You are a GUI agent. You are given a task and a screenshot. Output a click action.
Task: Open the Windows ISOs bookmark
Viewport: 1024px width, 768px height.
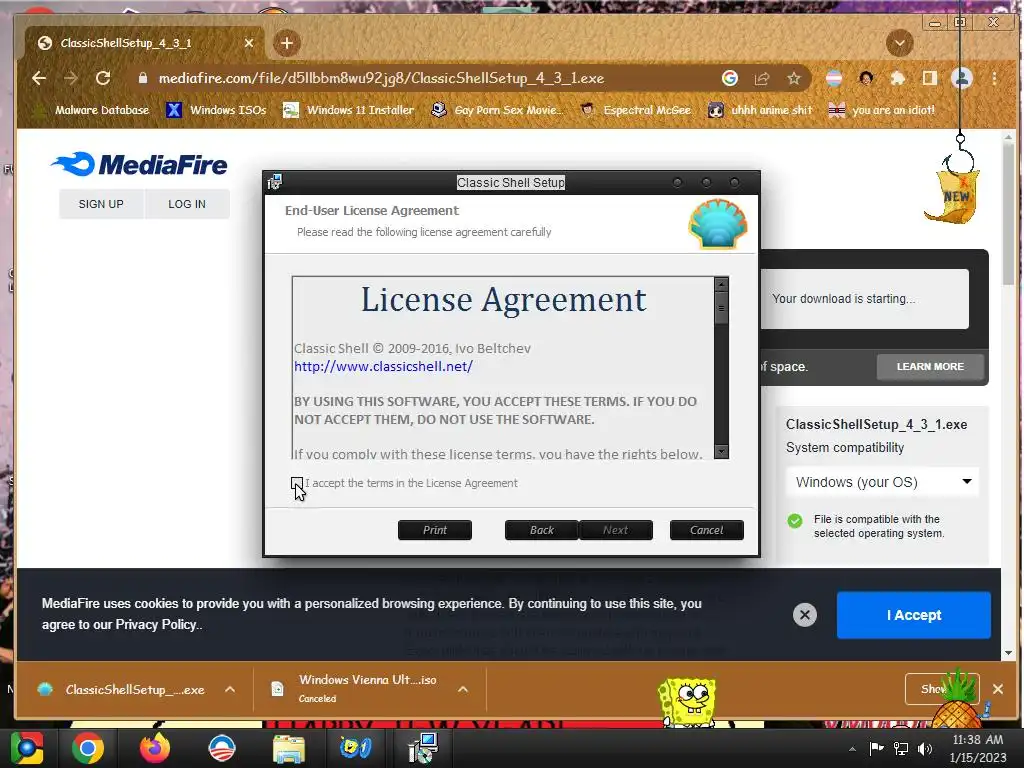point(217,110)
